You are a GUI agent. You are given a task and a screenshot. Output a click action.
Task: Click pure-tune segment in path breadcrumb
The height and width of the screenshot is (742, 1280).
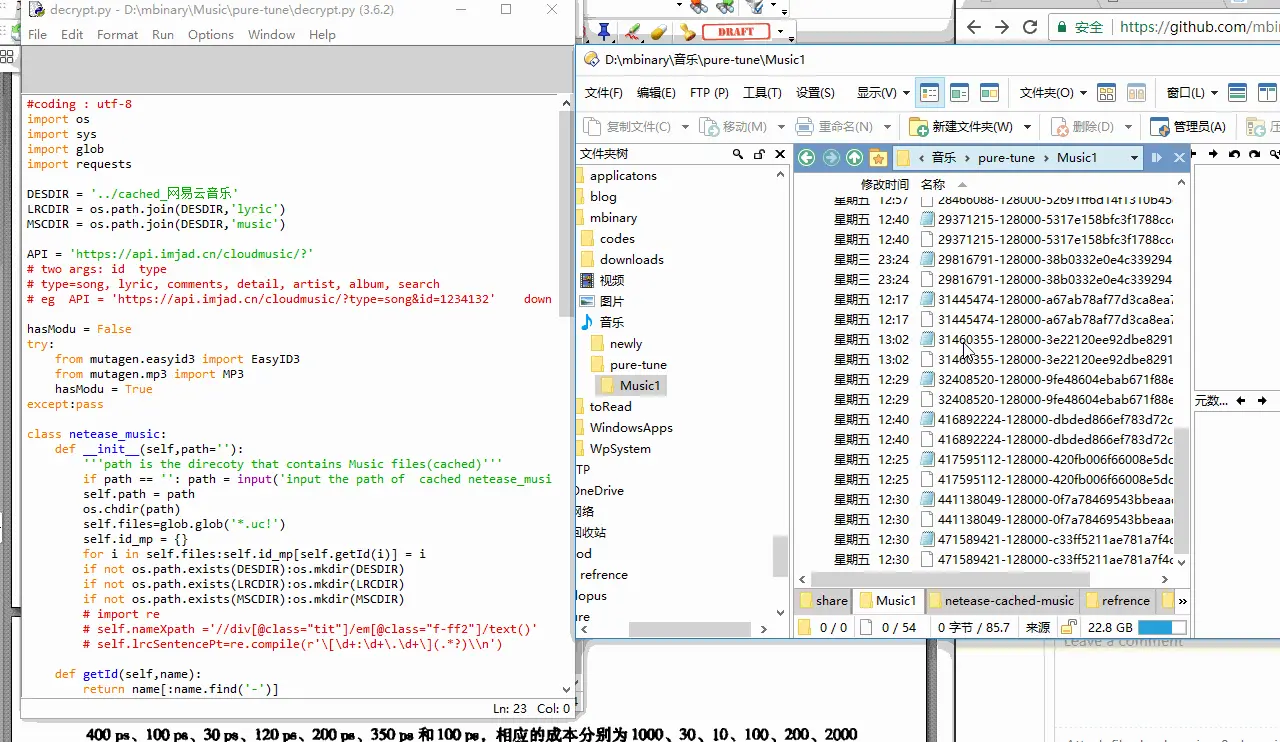pyautogui.click(x=1006, y=157)
